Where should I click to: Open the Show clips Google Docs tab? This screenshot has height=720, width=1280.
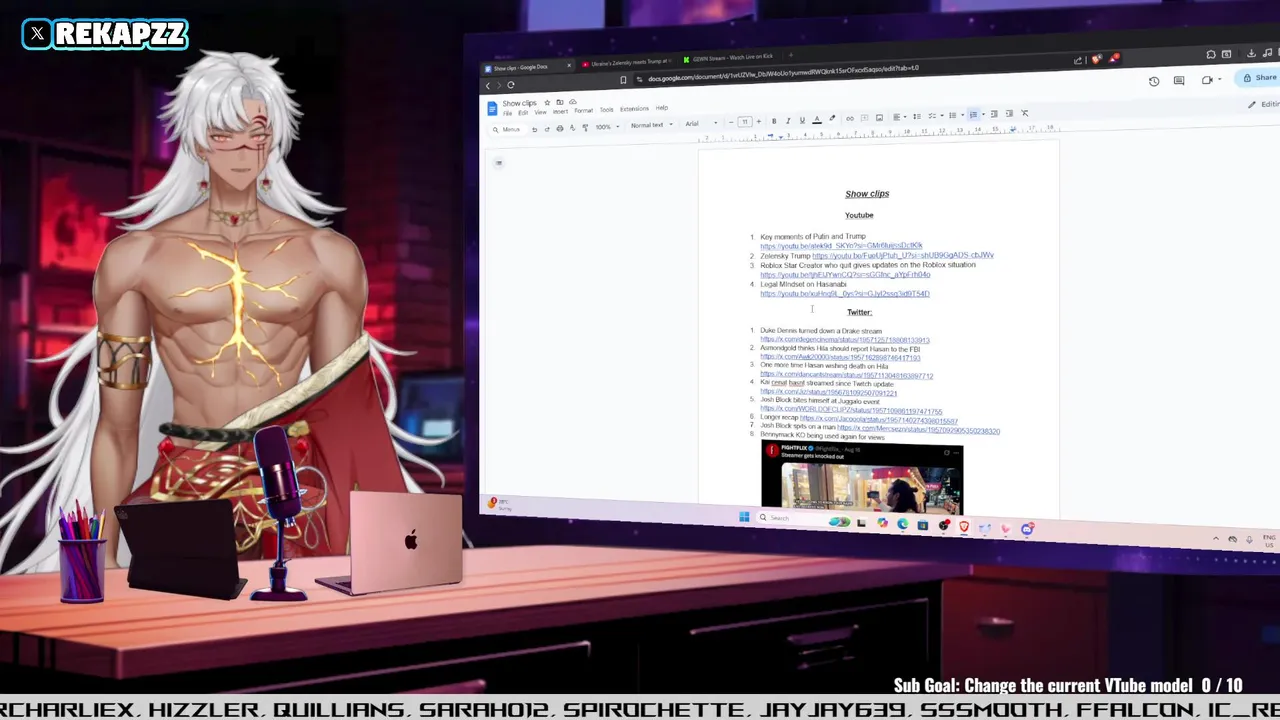click(527, 67)
